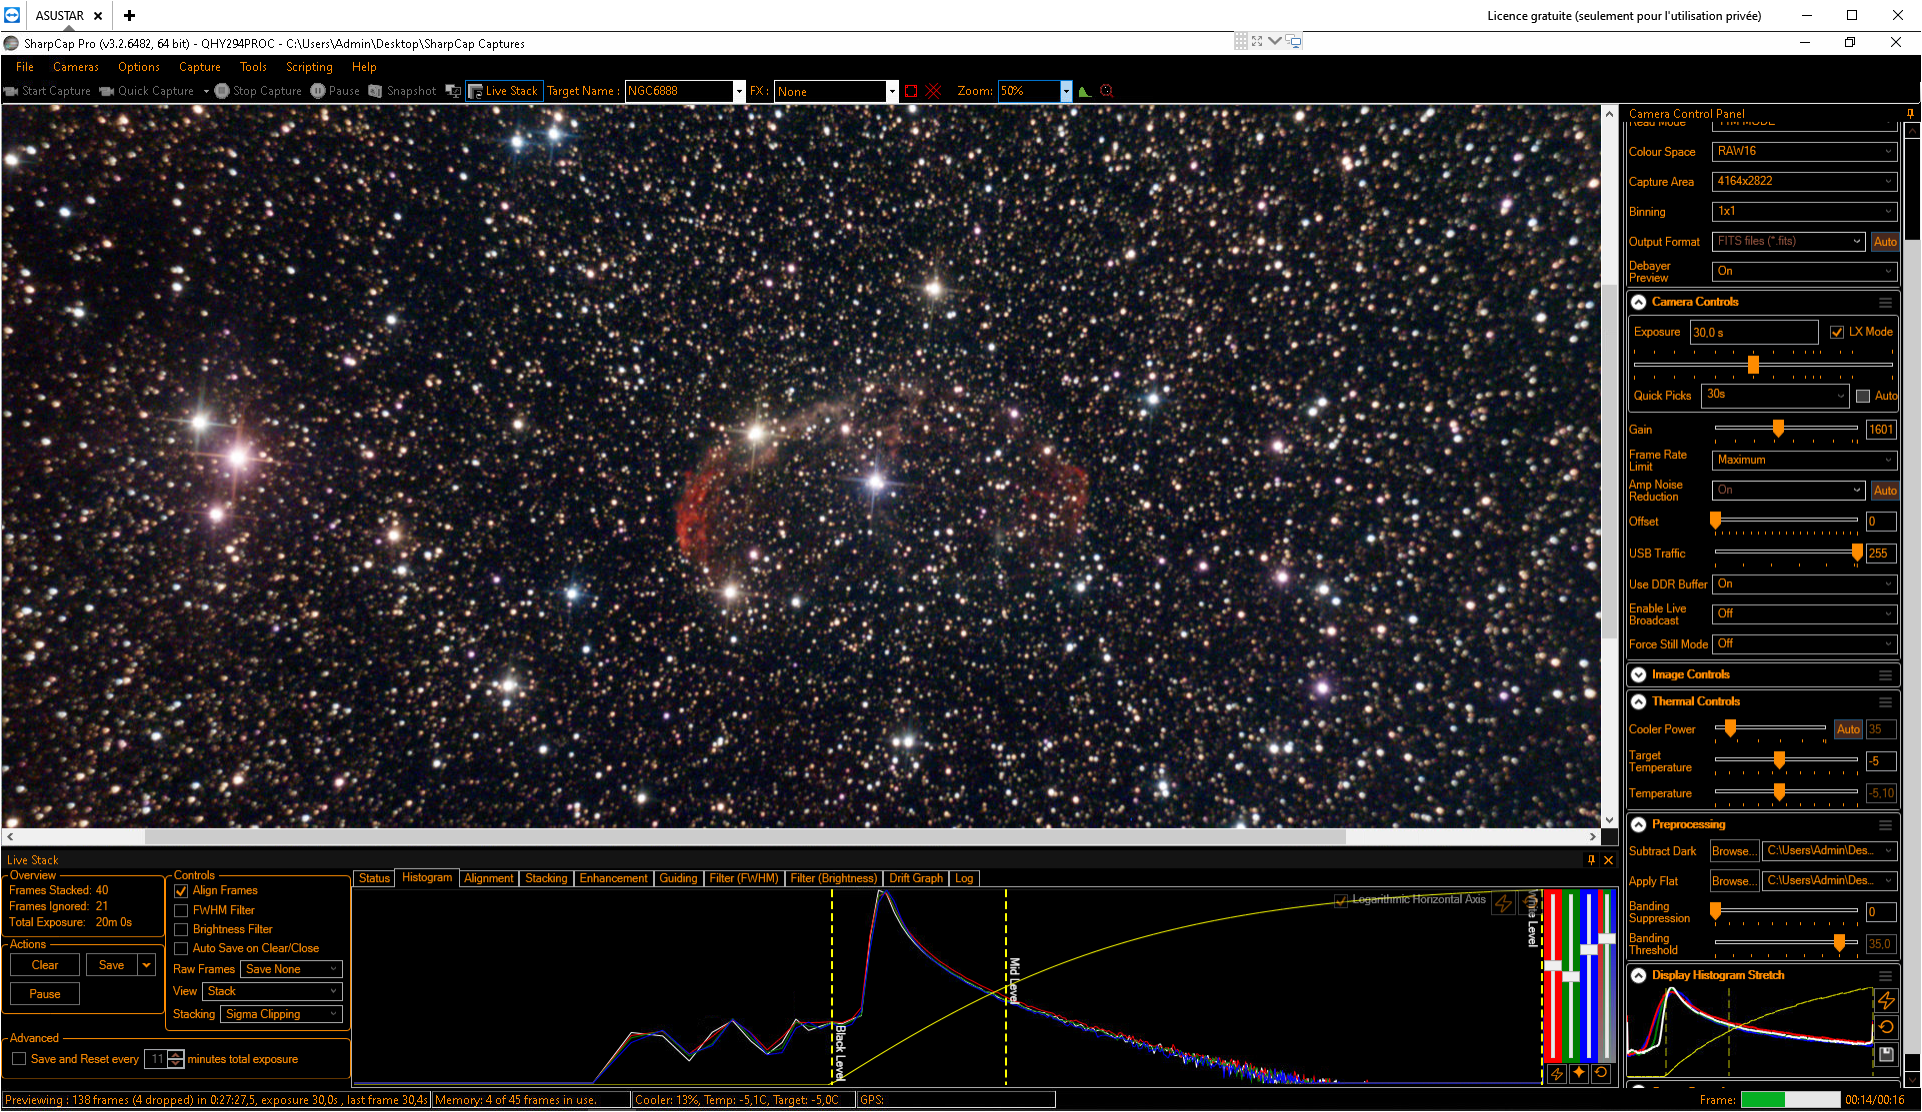Image resolution: width=1922 pixels, height=1112 pixels.
Task: Click the red selection area square icon
Action: [911, 91]
